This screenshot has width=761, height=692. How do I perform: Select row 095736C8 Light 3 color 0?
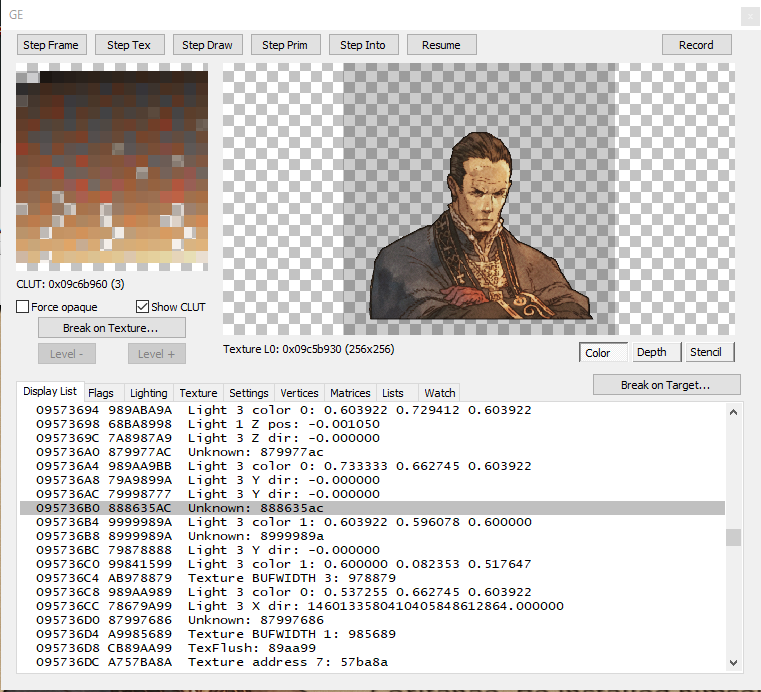tap(372, 593)
